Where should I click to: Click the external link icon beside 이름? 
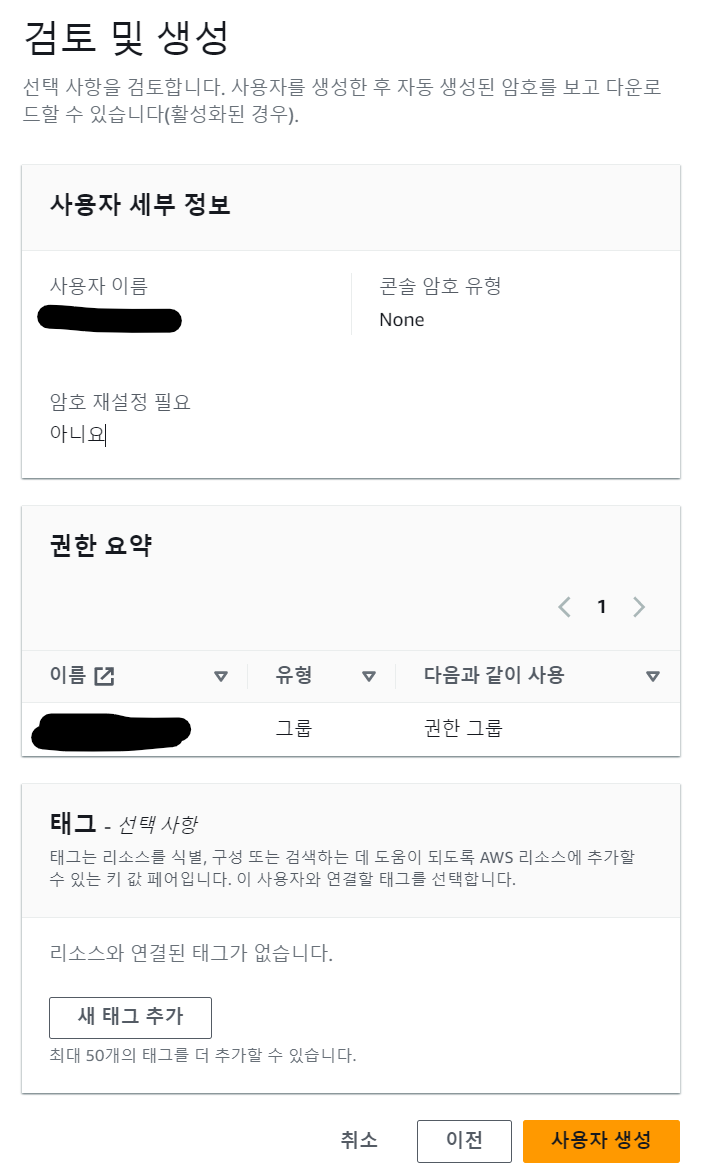104,676
